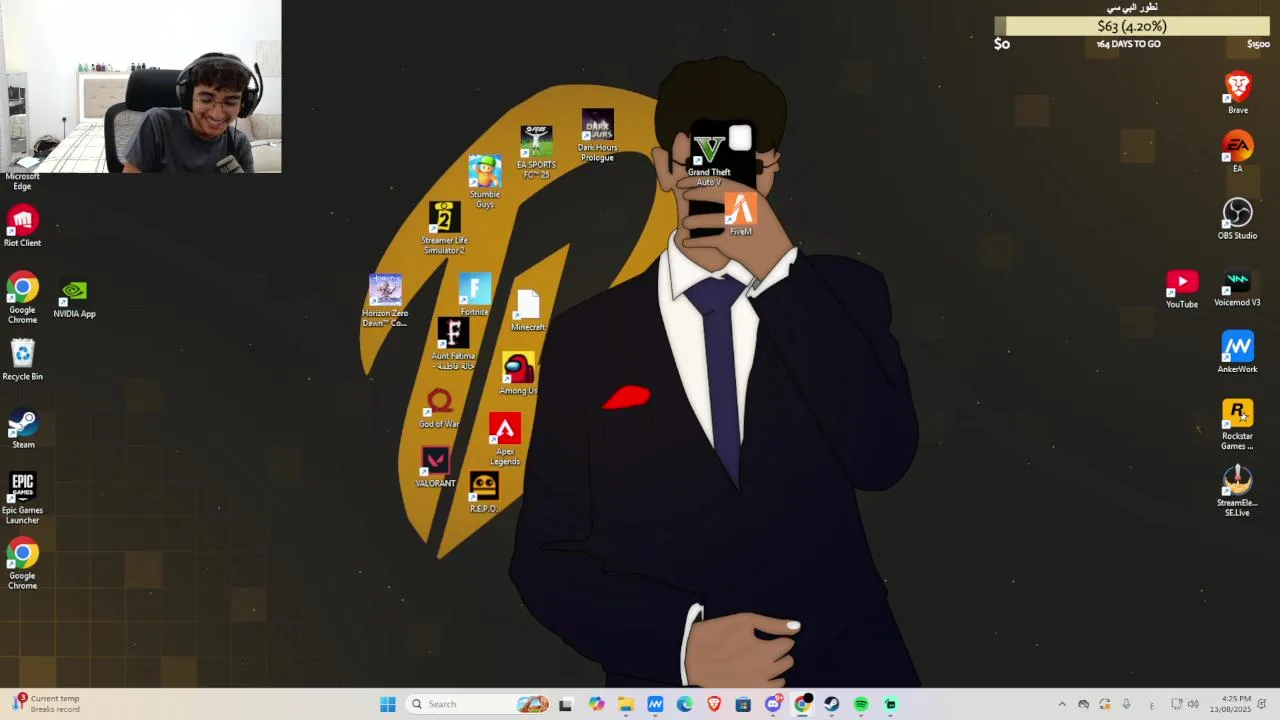Viewport: 1280px width, 720px height.
Task: Open Spotify from the taskbar
Action: [861, 704]
